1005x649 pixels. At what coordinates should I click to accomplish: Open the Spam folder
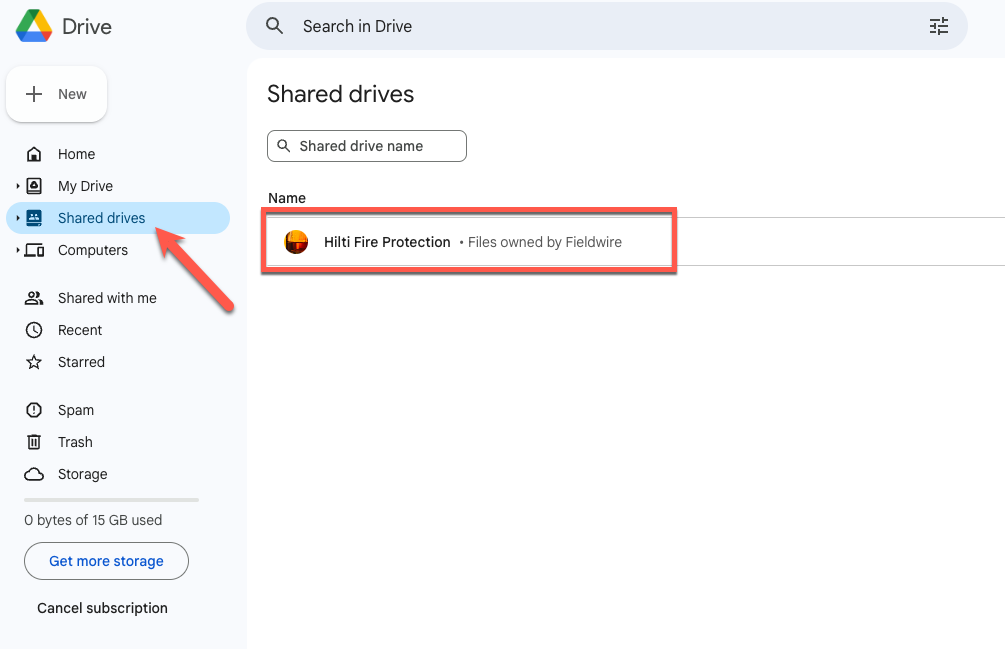pos(118,410)
